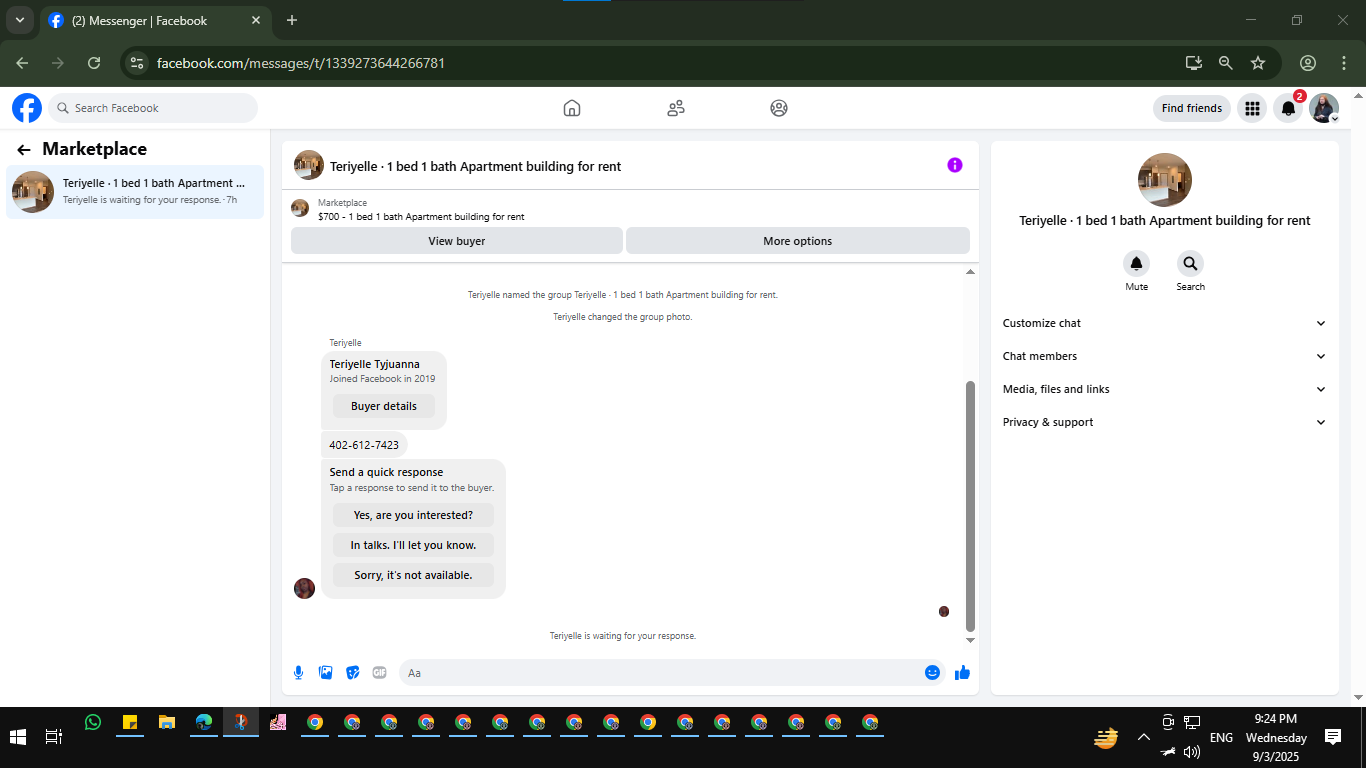Open the large group photo in right panel
The image size is (1366, 768).
1165,180
